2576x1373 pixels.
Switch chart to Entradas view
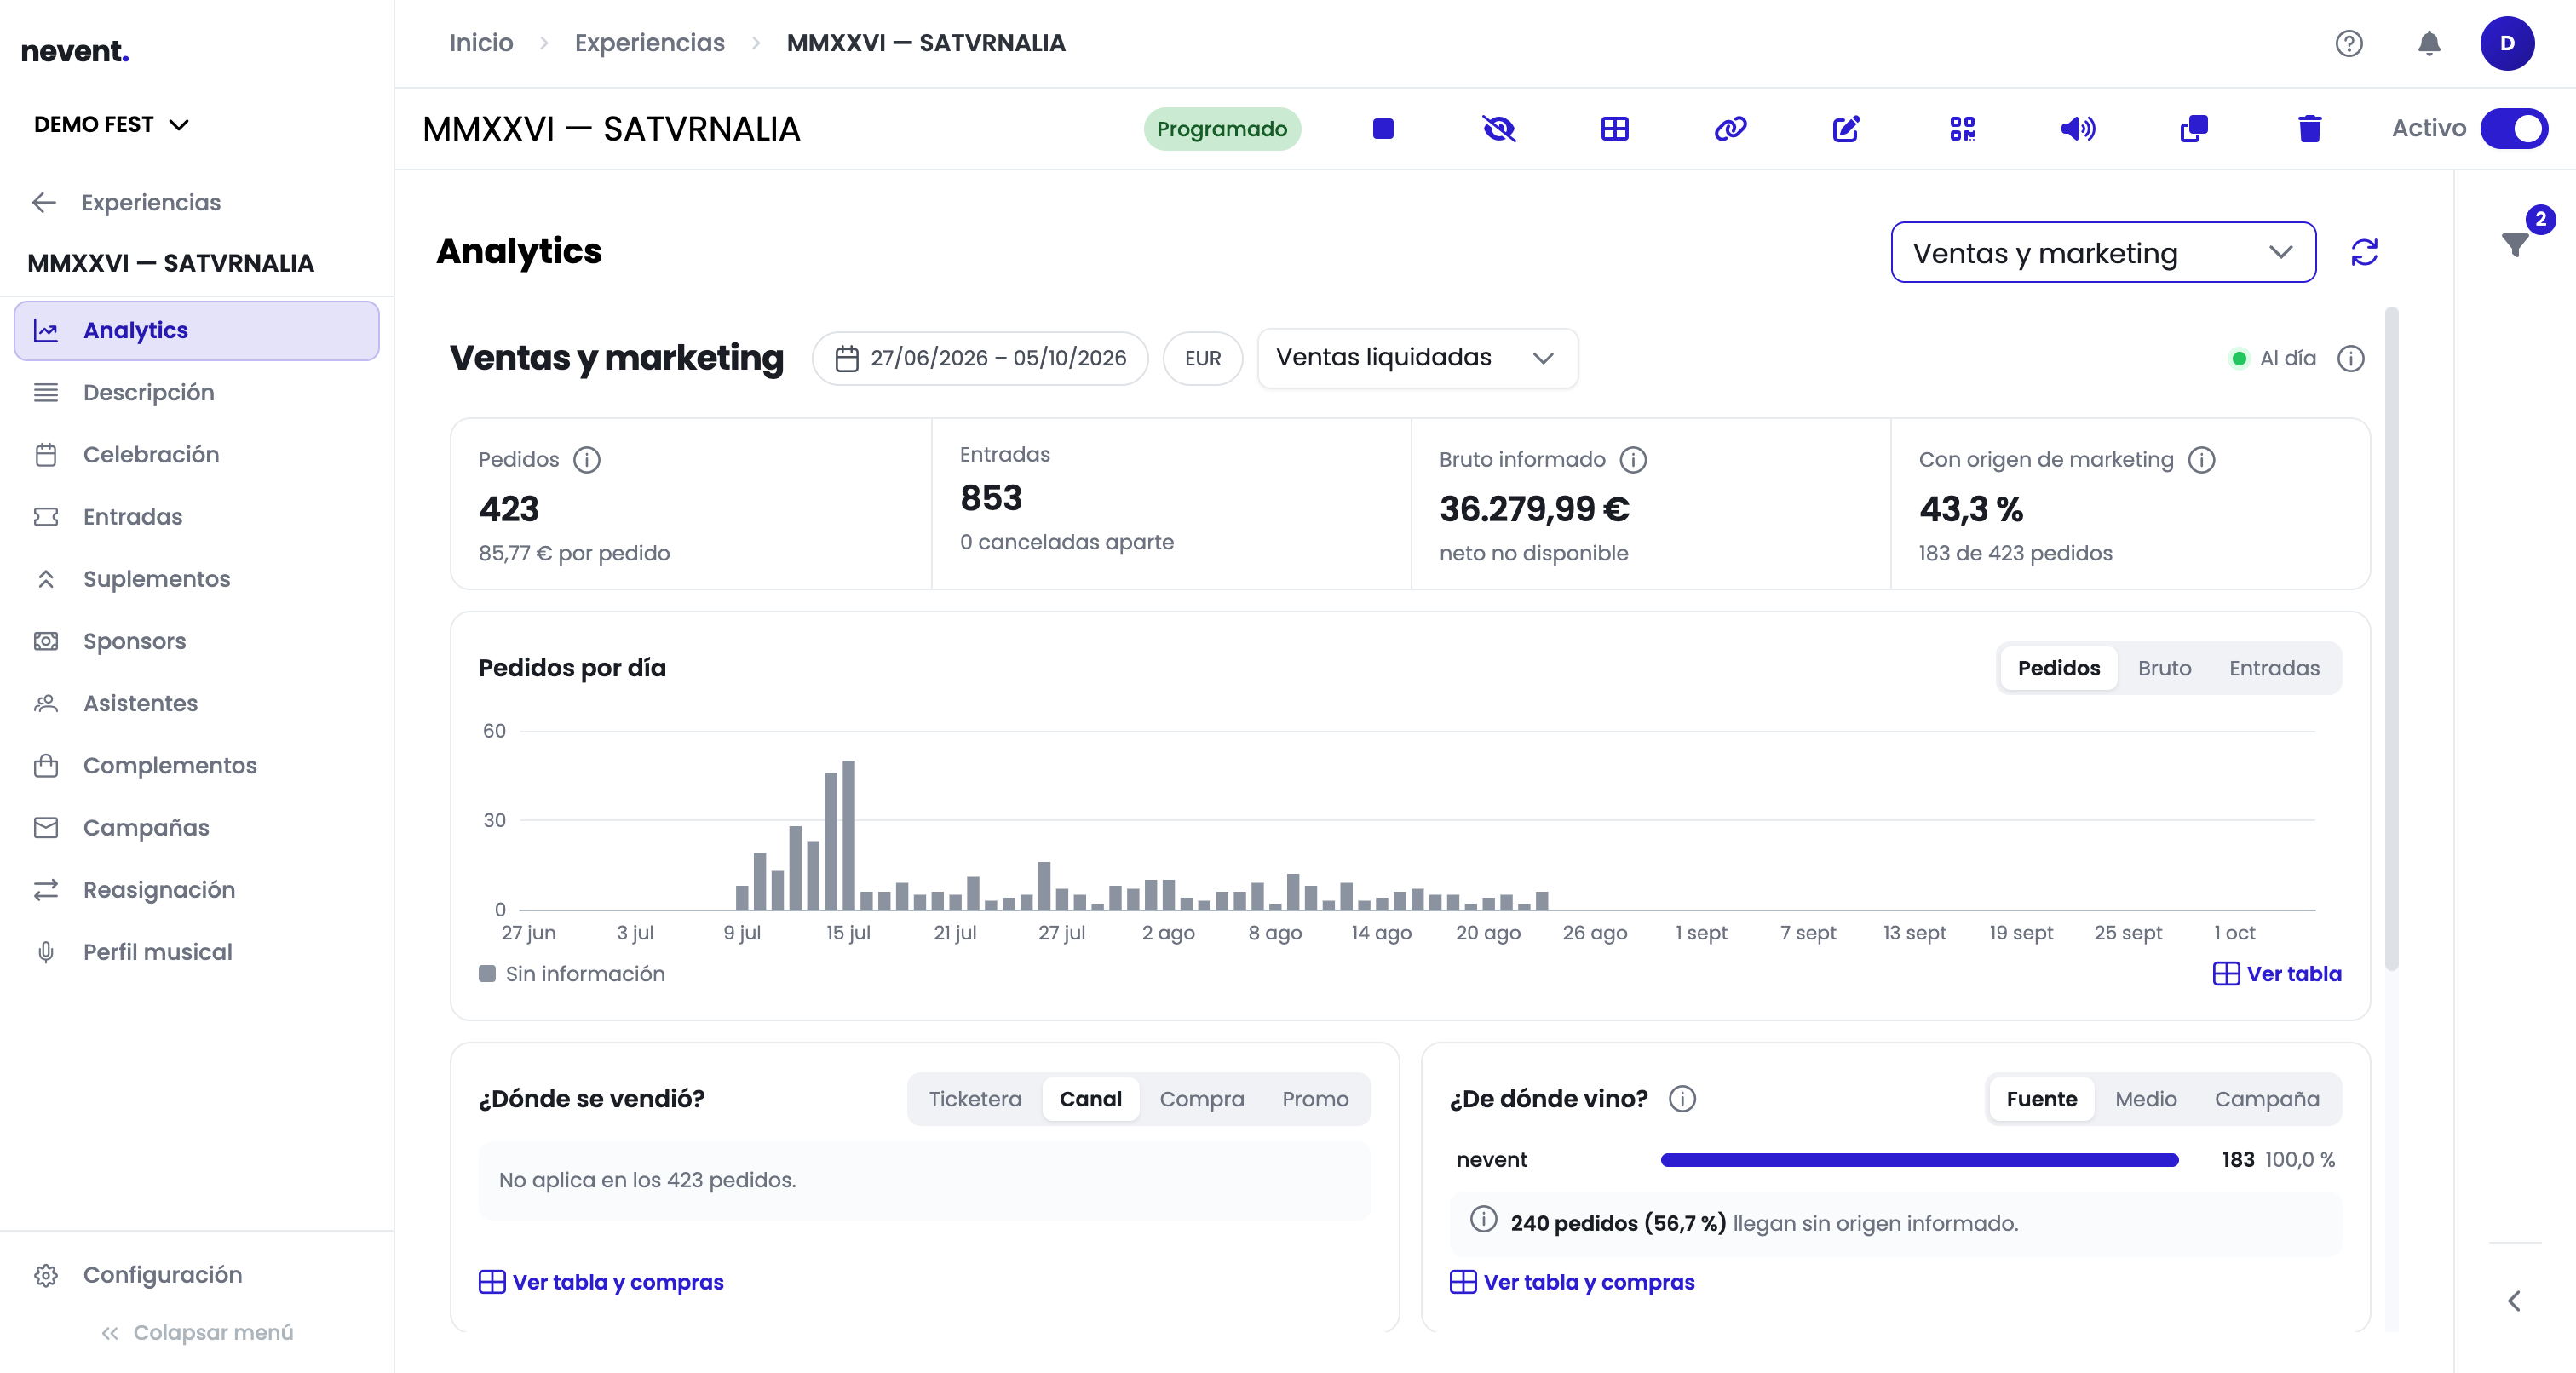click(2274, 668)
